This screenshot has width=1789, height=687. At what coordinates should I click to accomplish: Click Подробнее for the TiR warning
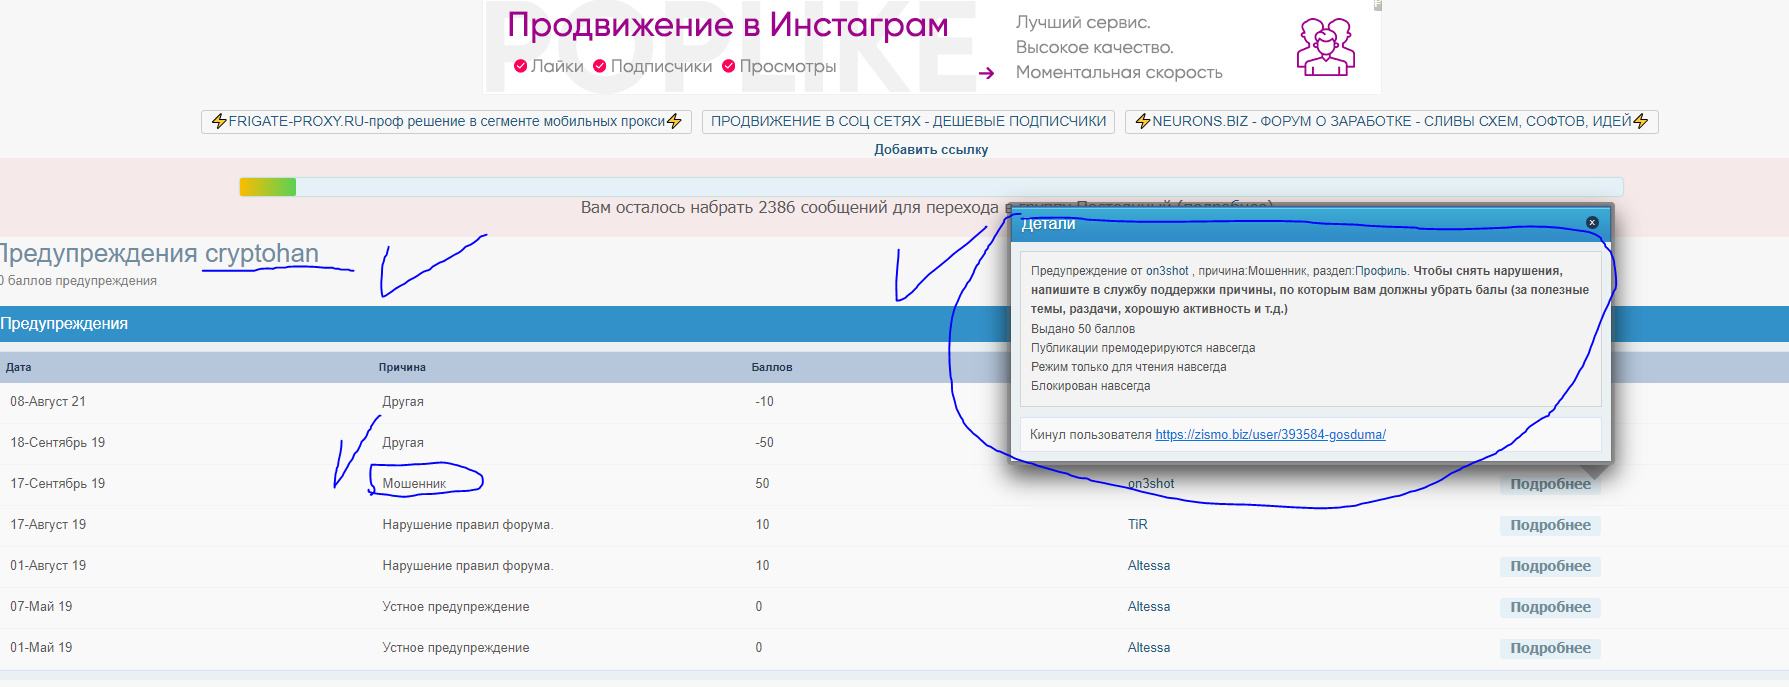click(1549, 525)
